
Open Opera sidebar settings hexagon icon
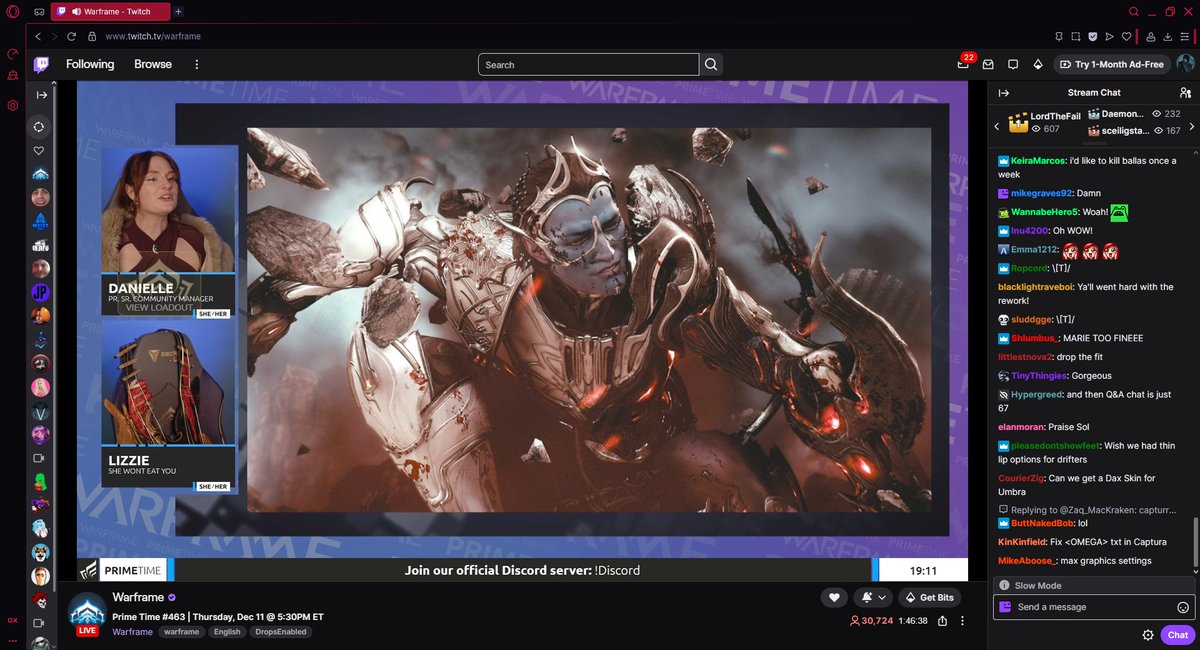pyautogui.click(x=13, y=105)
